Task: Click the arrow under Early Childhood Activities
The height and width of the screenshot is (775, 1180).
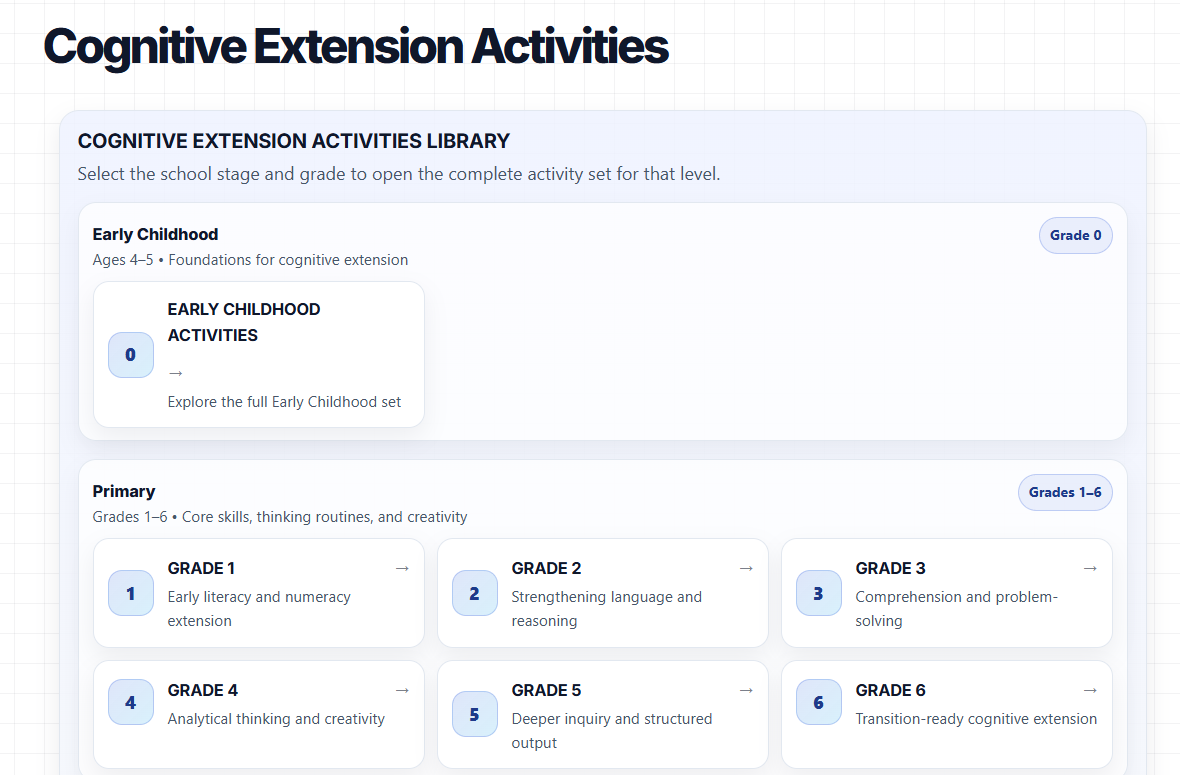Action: pos(176,373)
